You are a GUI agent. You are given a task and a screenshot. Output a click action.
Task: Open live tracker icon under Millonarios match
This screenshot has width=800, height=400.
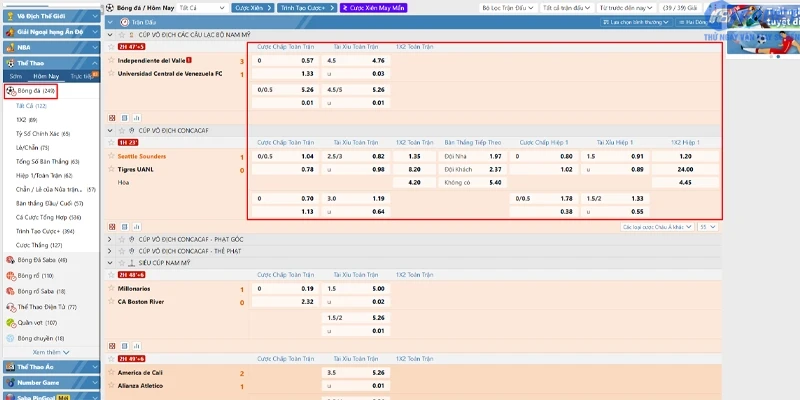112,345
